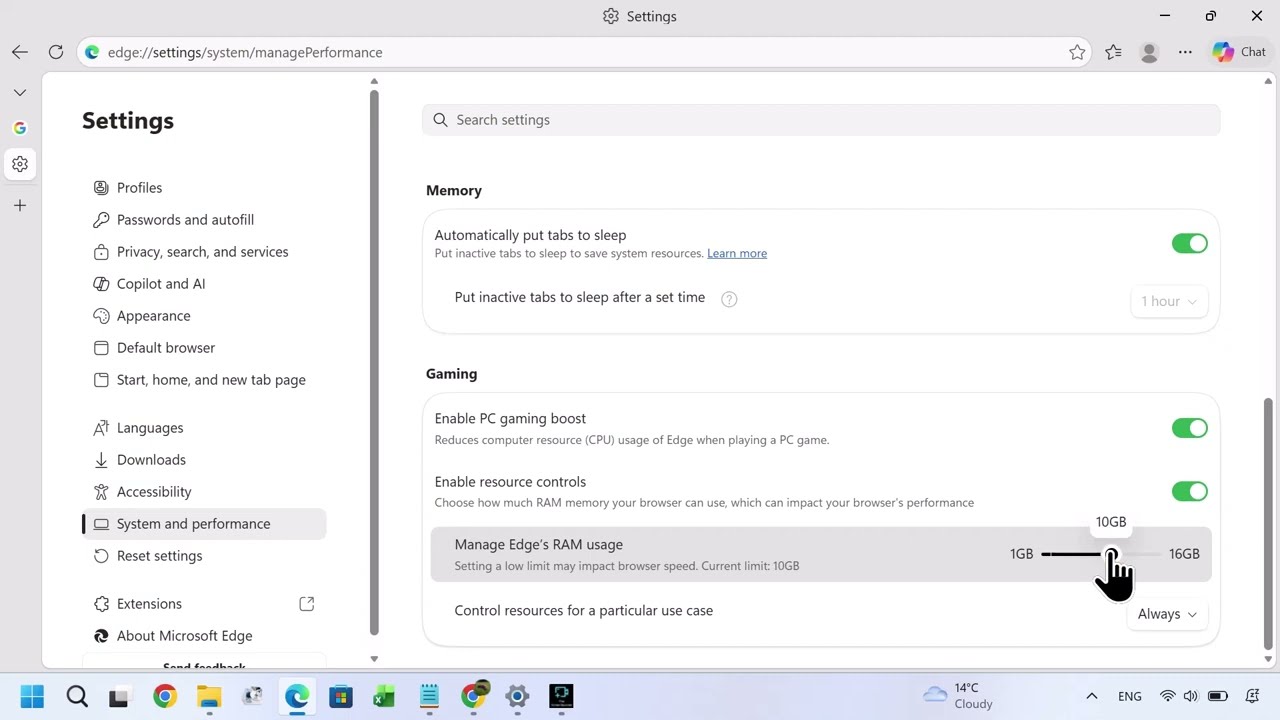Click the address bar URL
Viewport: 1280px width, 720px height.
coord(245,52)
